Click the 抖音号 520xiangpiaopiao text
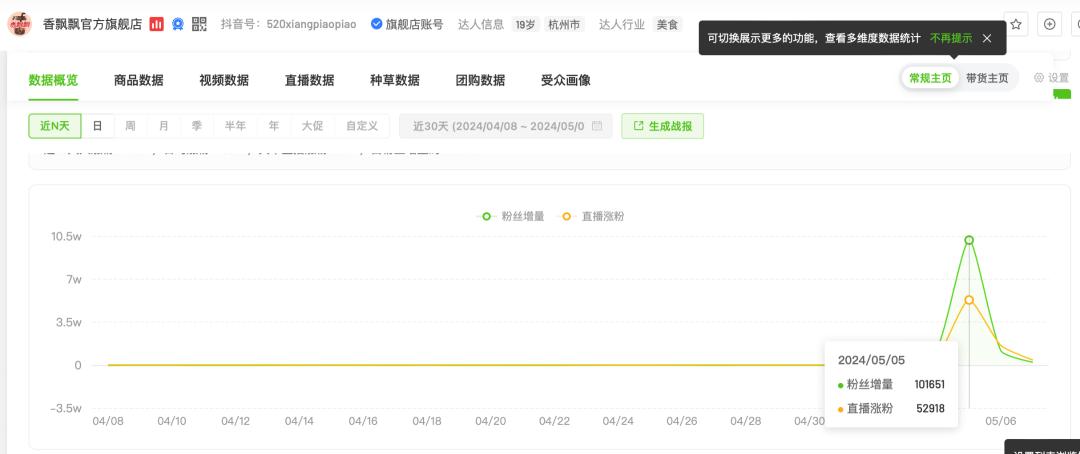 pyautogui.click(x=289, y=24)
